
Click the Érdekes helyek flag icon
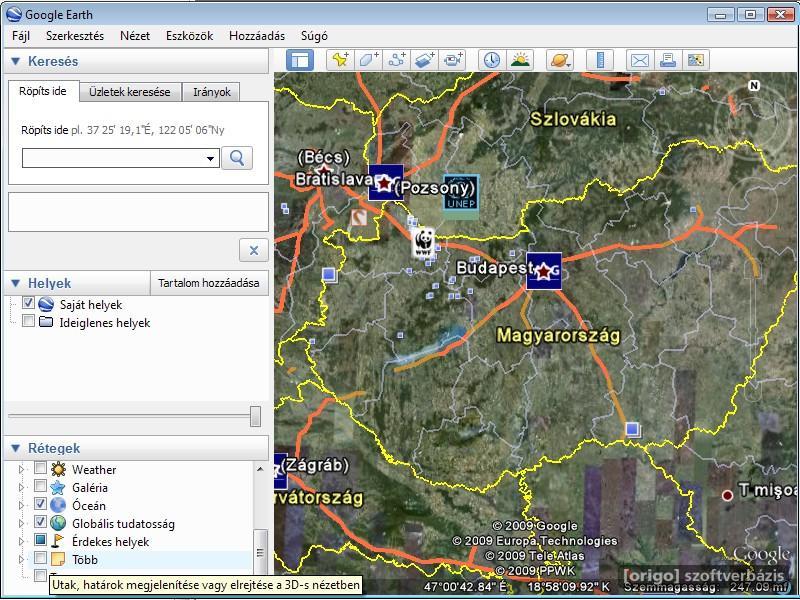(x=58, y=541)
